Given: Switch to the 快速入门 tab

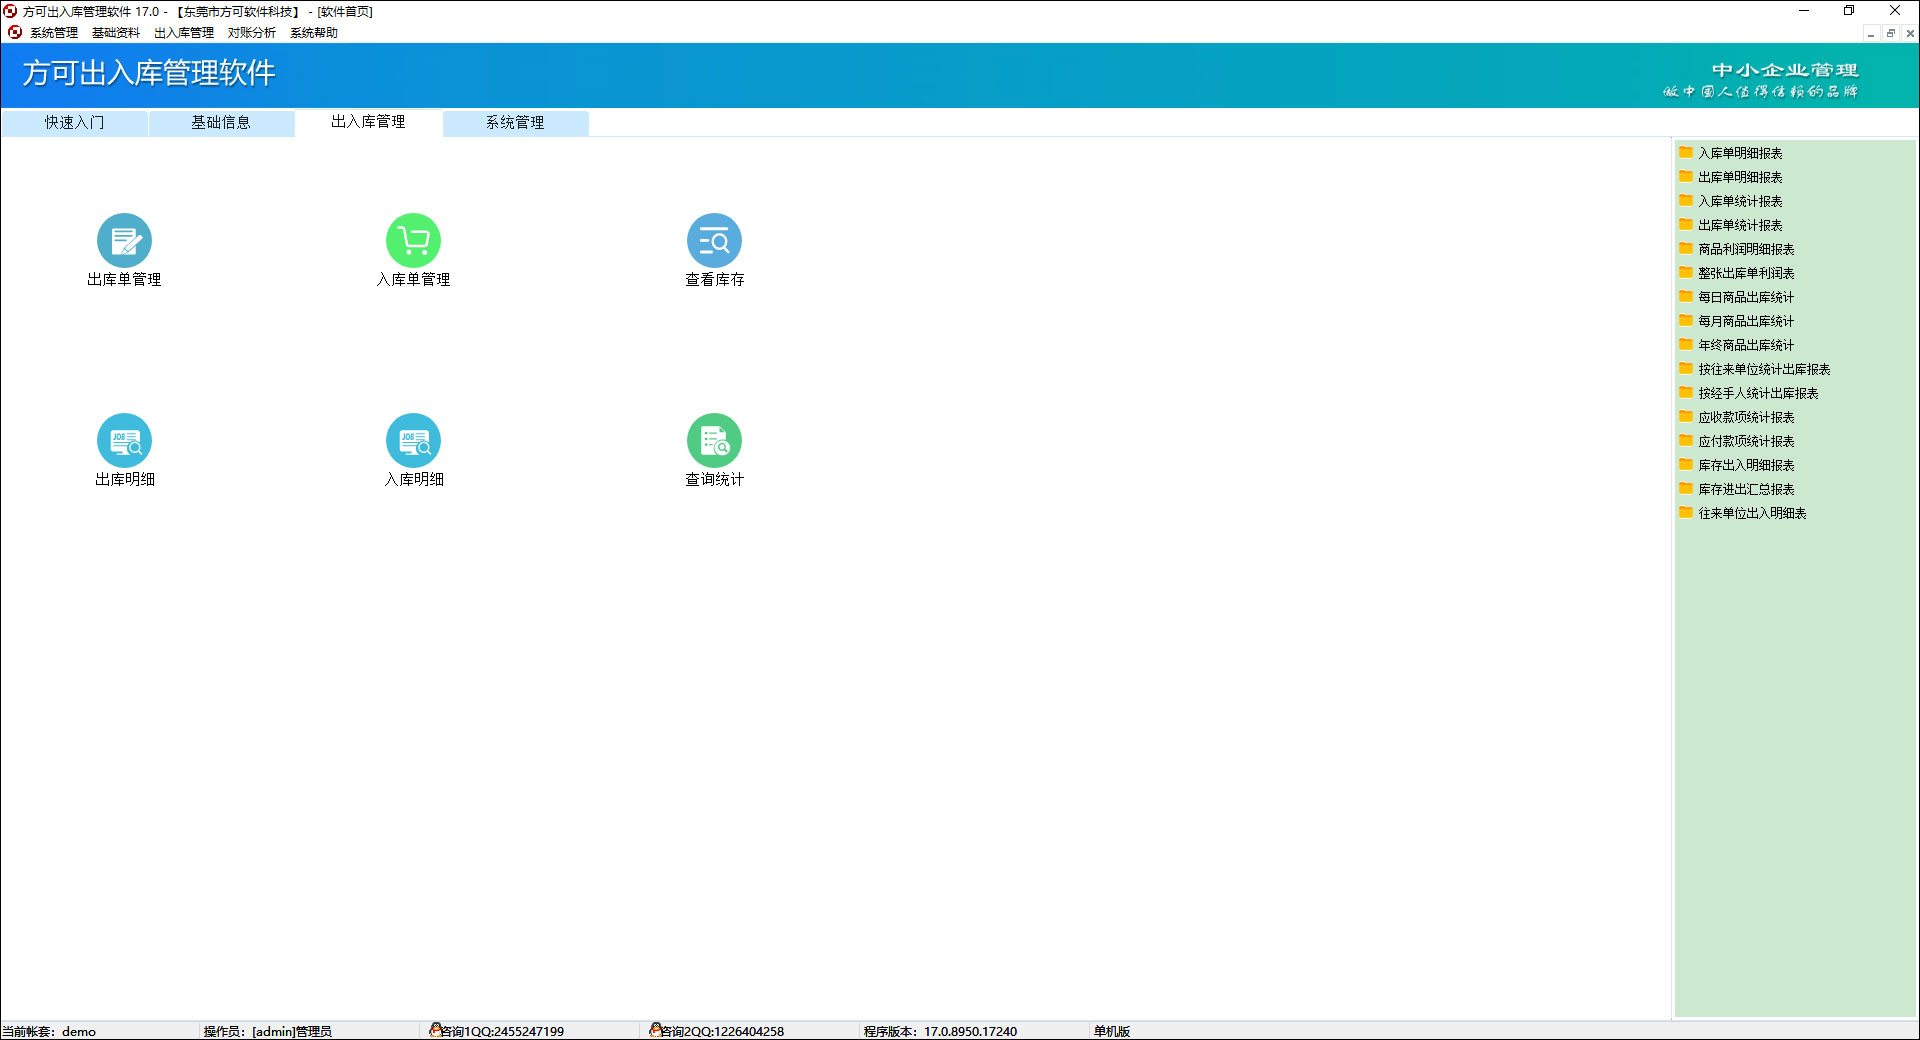Looking at the screenshot, I should coord(74,123).
